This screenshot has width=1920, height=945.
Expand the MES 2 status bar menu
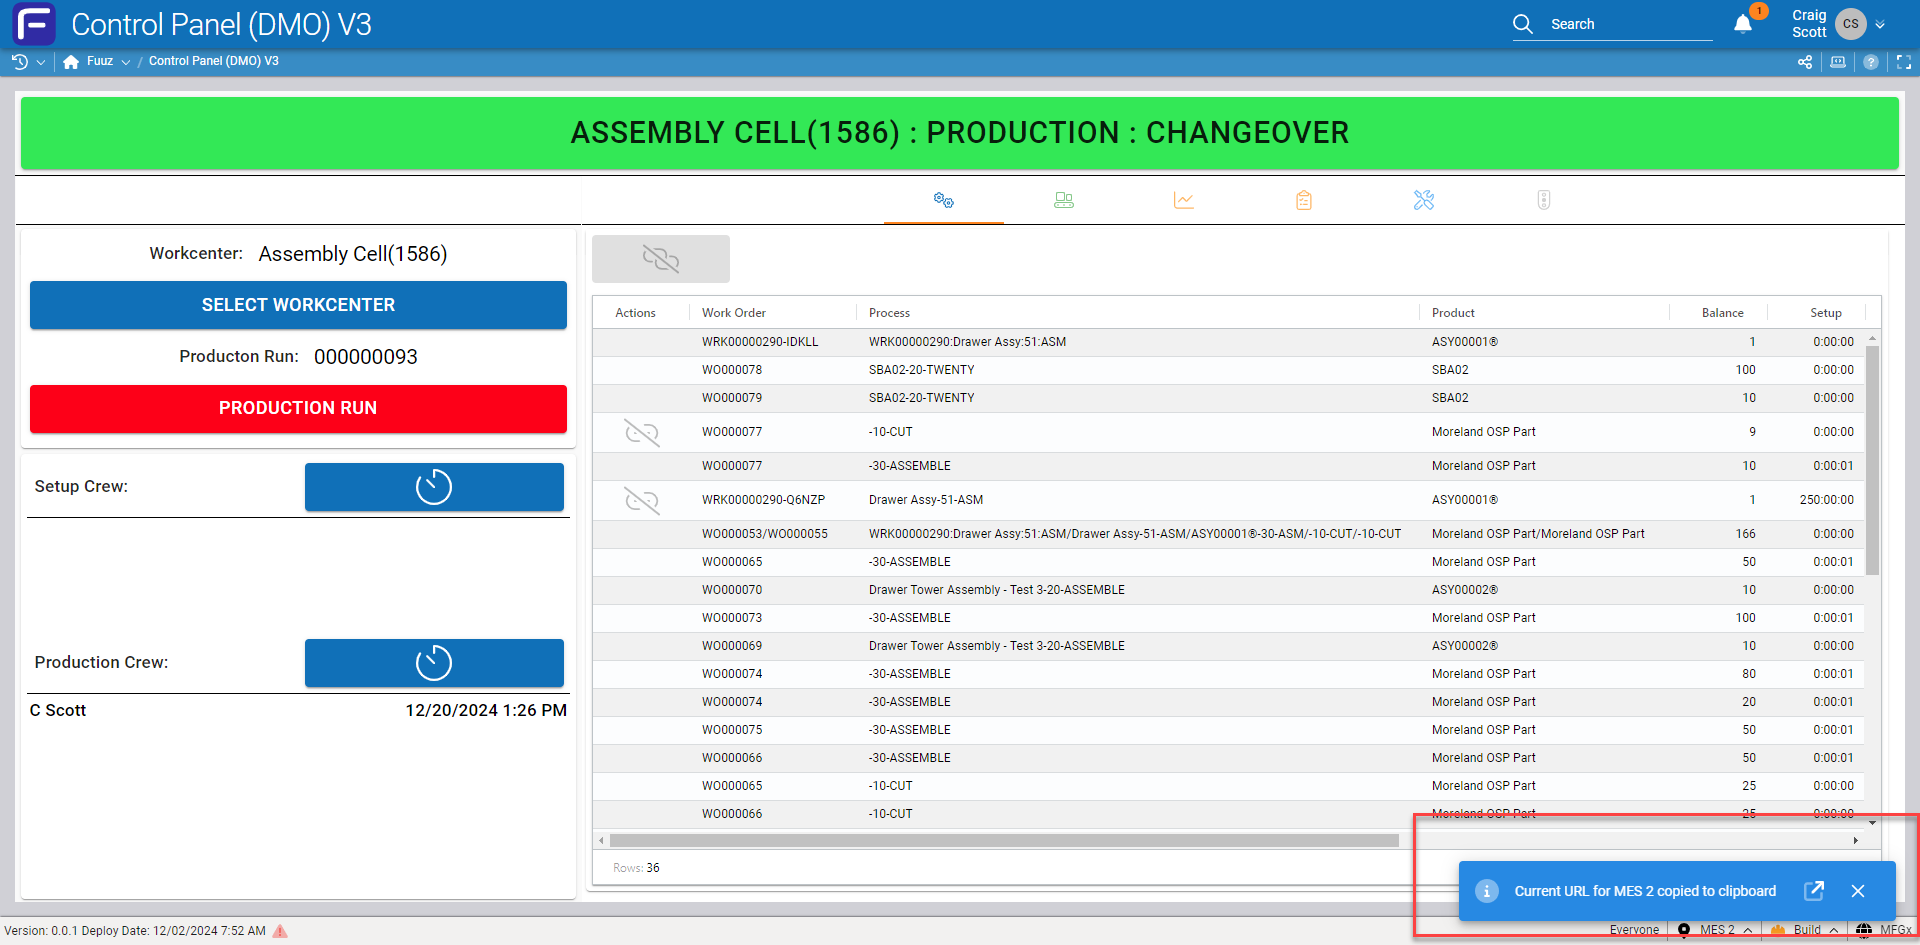click(1747, 930)
